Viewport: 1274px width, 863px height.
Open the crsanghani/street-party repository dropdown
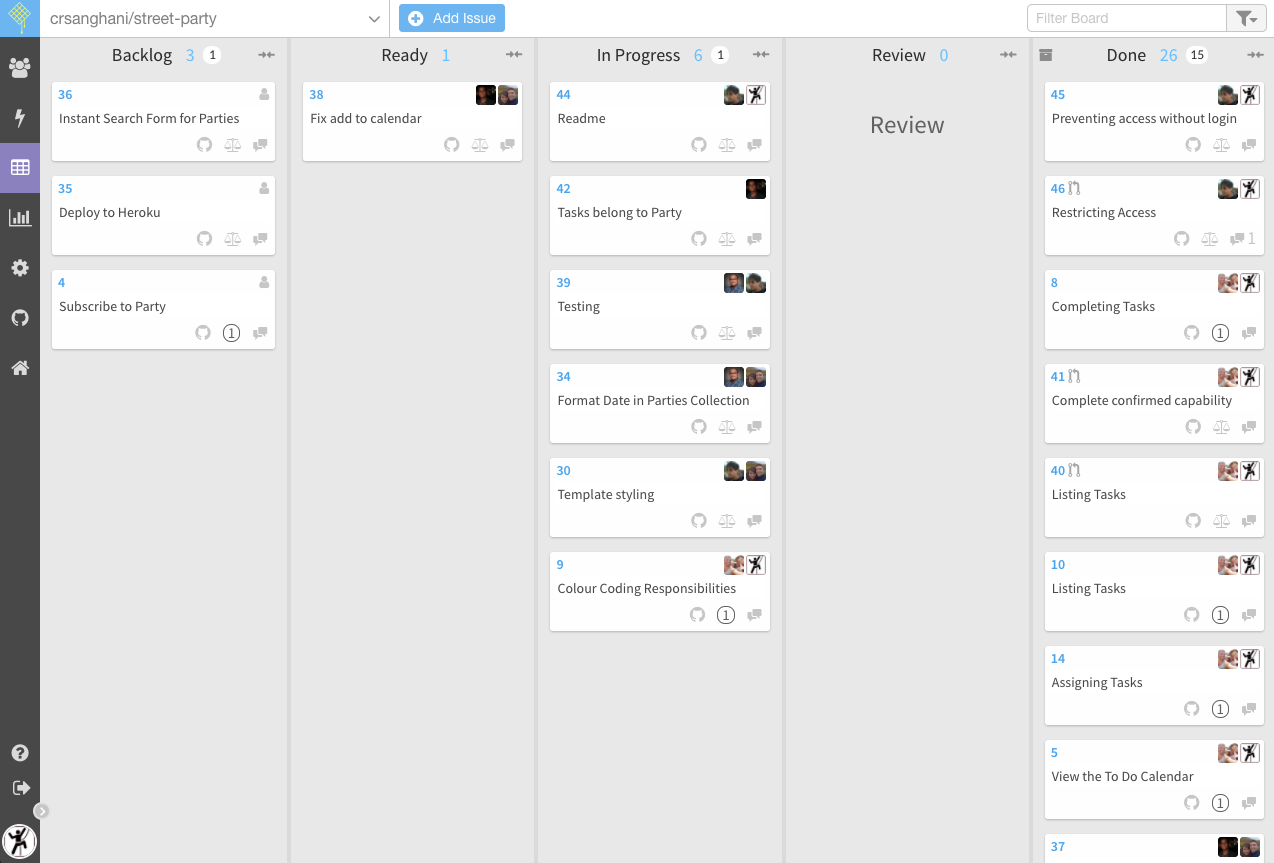click(x=214, y=19)
